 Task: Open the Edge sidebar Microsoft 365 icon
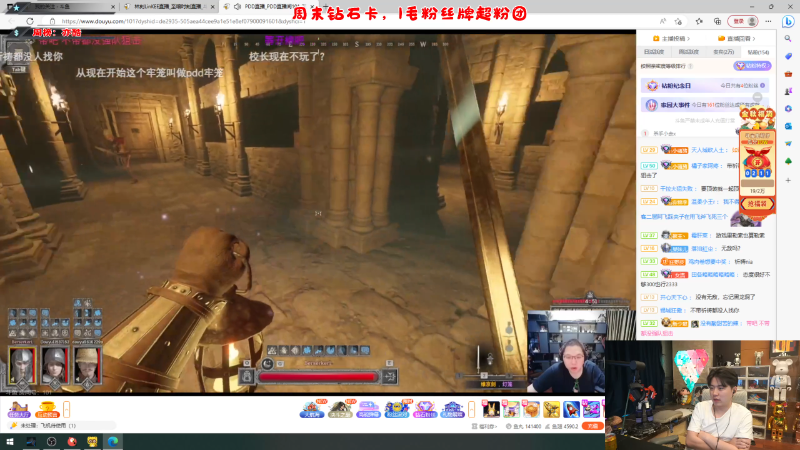[788, 109]
